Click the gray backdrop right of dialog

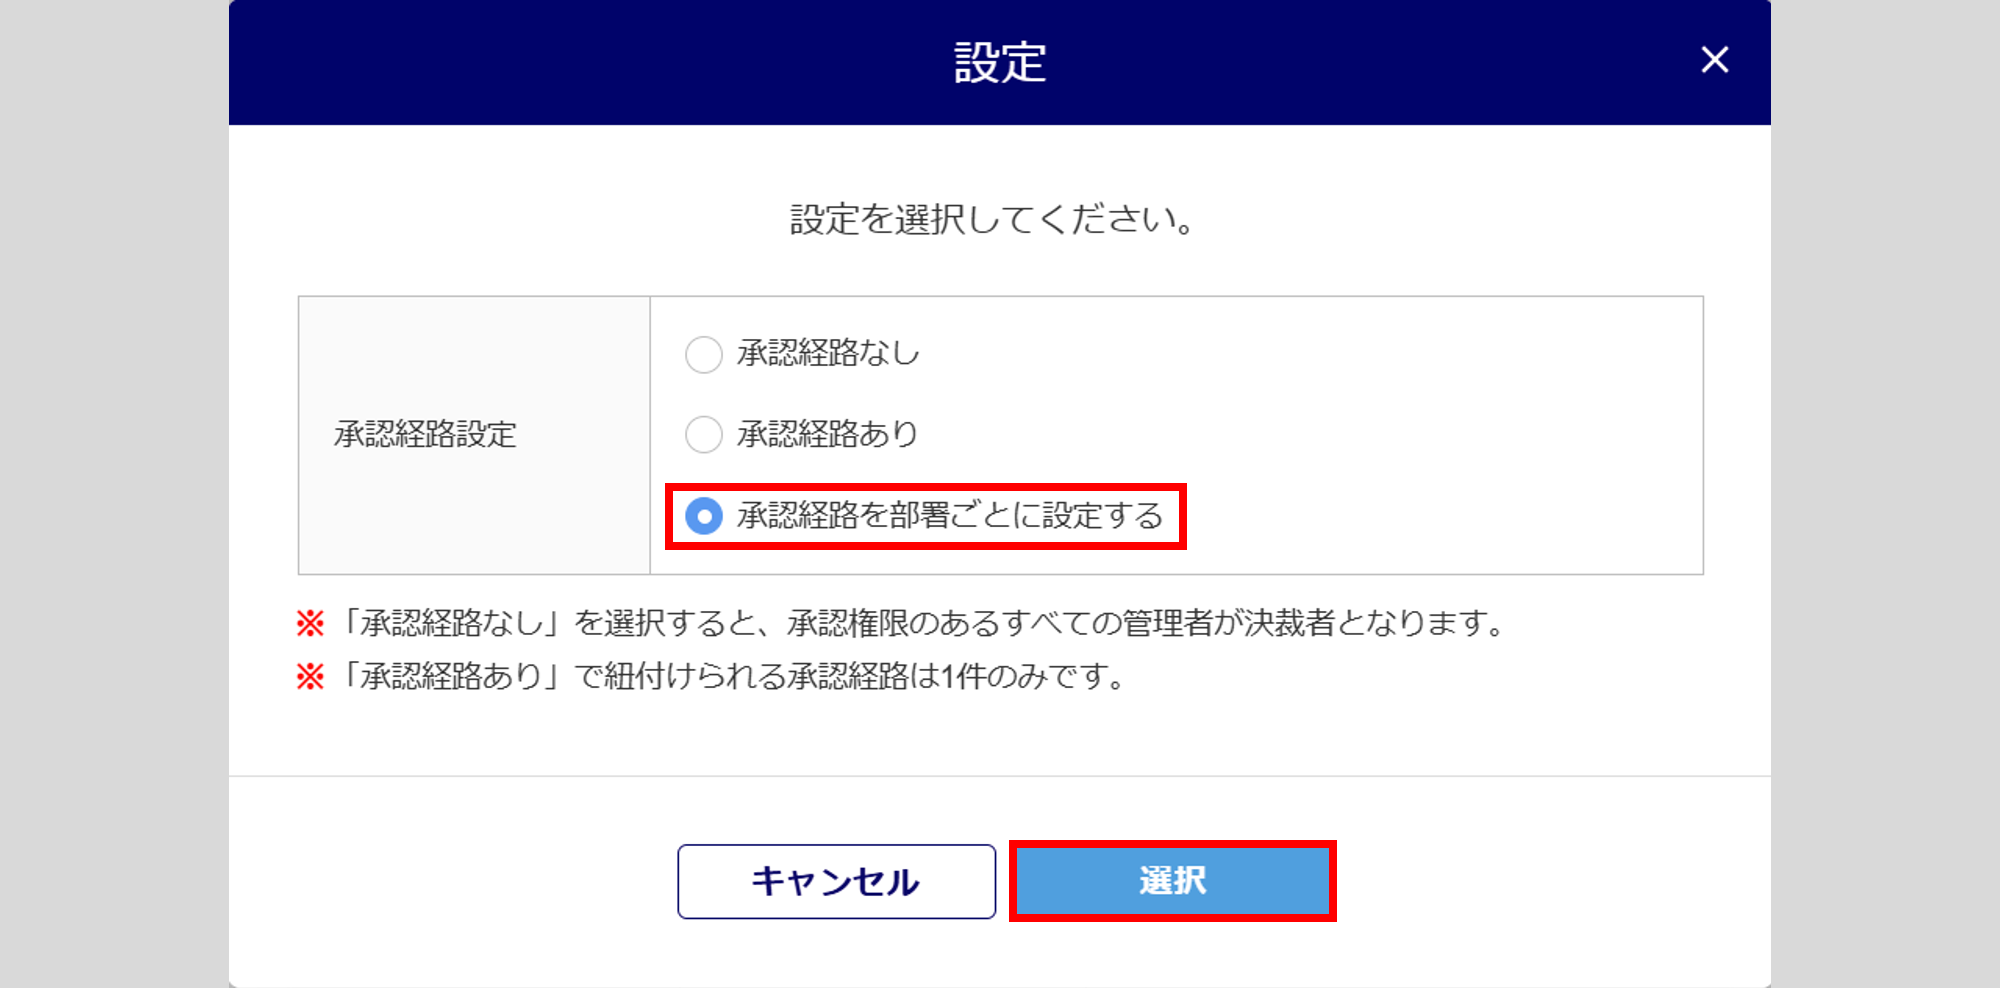click(x=1885, y=500)
